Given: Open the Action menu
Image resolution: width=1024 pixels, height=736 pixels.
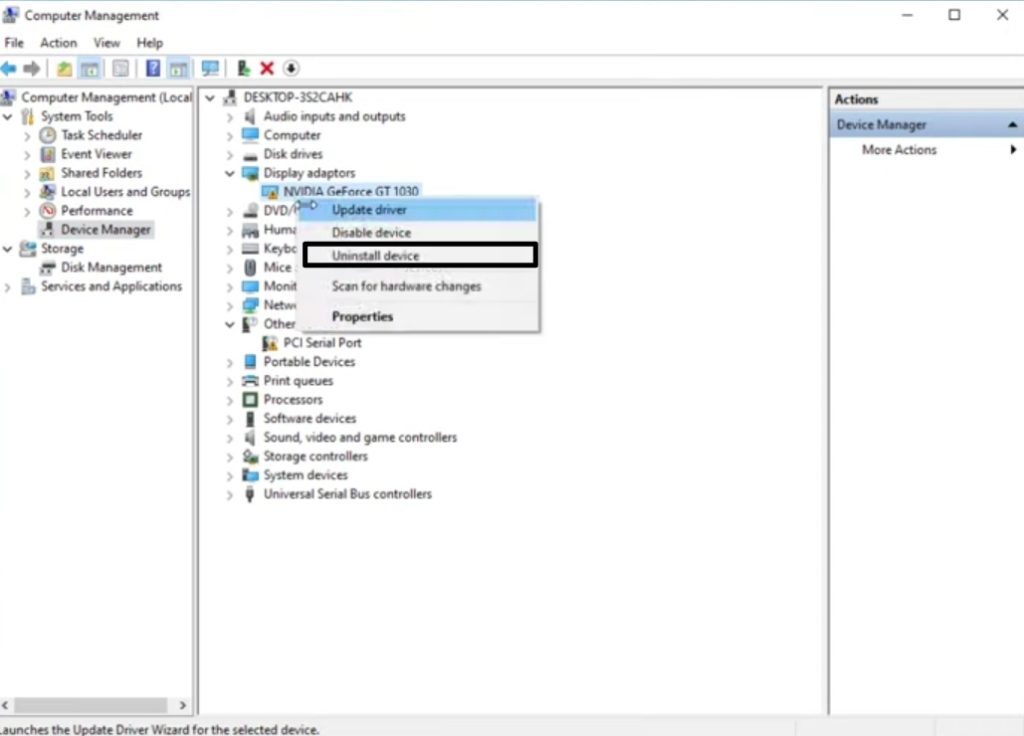Looking at the screenshot, I should pyautogui.click(x=59, y=43).
